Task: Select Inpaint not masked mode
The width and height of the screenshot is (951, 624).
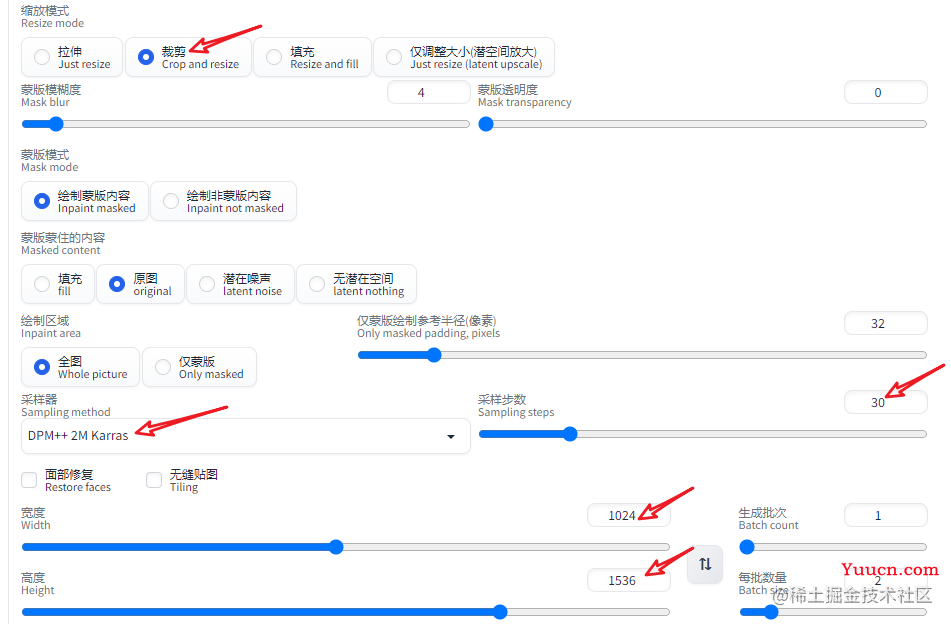Action: tap(223, 201)
